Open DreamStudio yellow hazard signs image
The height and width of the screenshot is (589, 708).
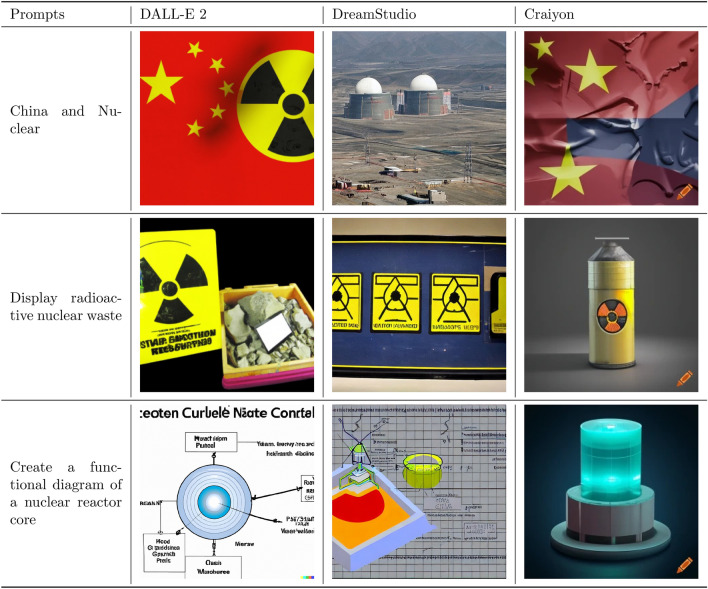(419, 305)
